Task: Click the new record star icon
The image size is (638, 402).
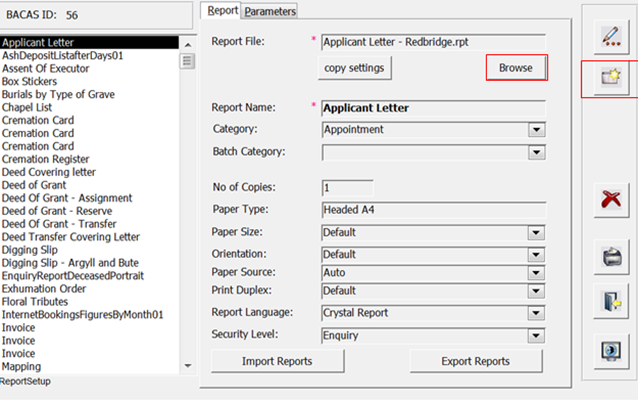Action: click(x=611, y=77)
